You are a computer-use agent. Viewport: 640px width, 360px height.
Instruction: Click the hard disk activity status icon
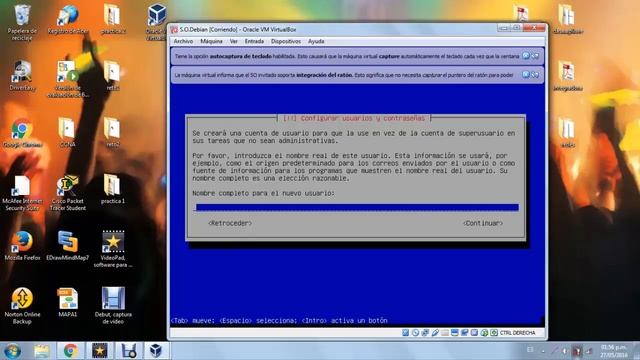point(406,333)
